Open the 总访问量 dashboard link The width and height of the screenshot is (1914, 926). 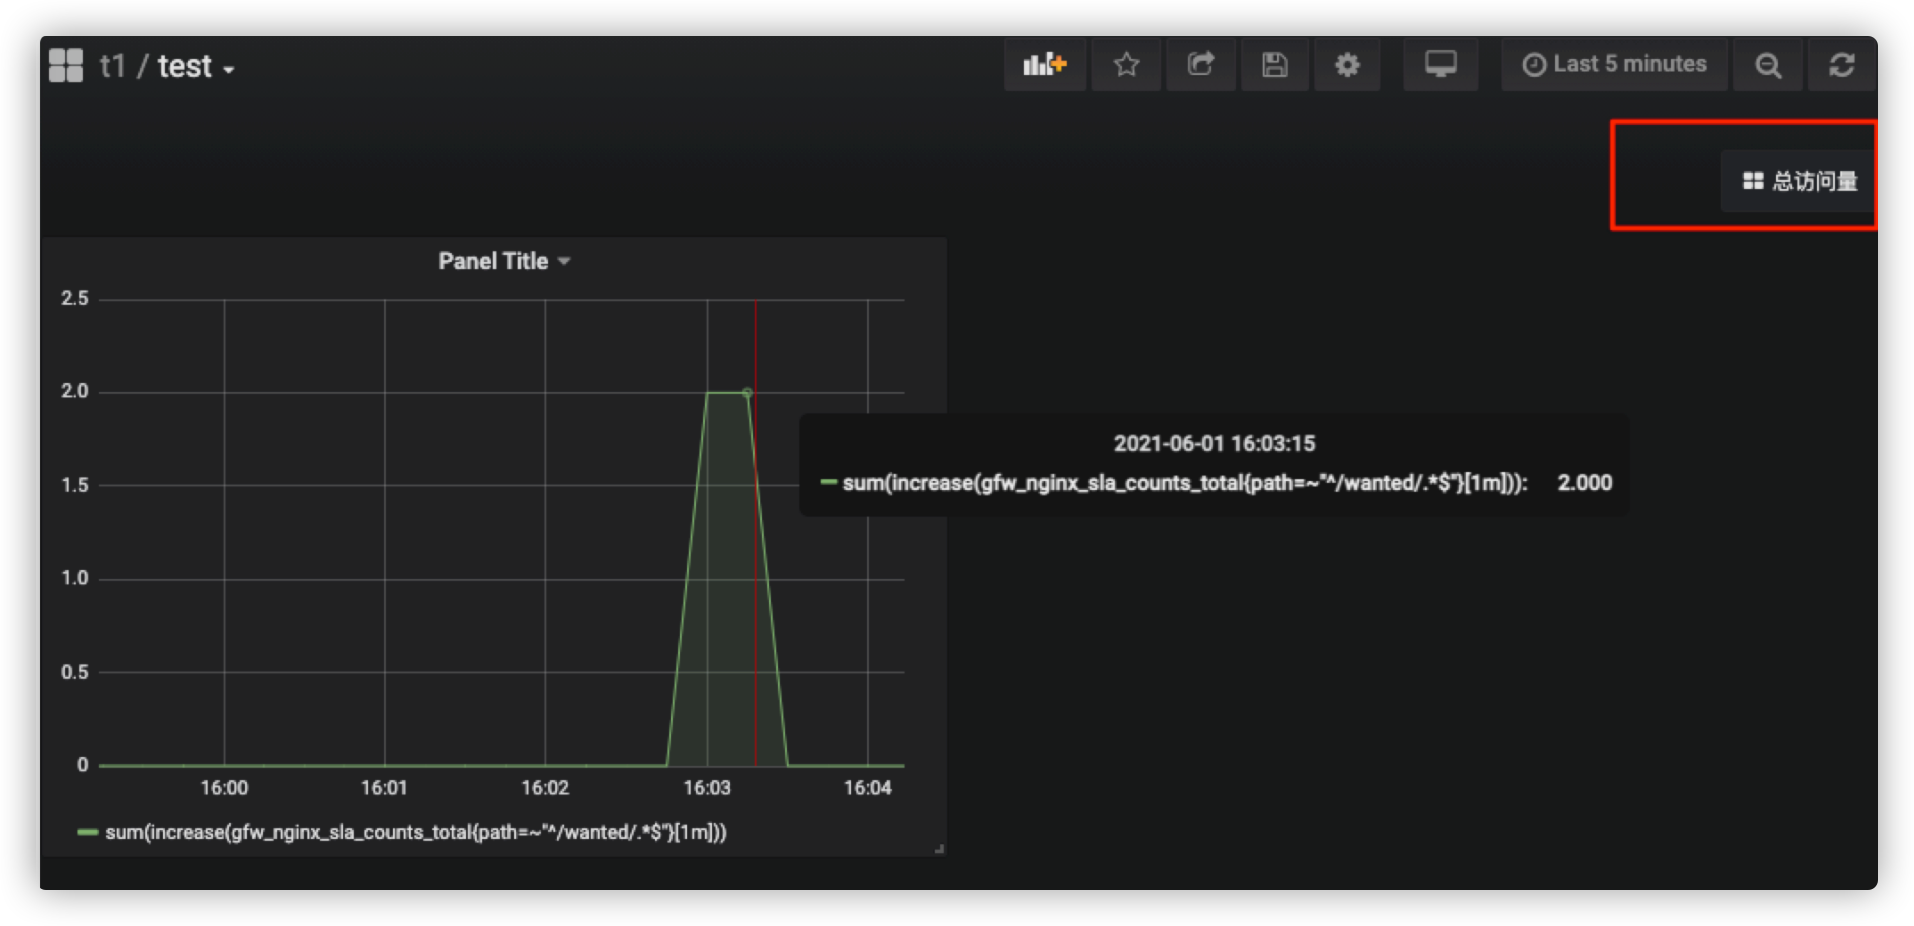click(1799, 181)
